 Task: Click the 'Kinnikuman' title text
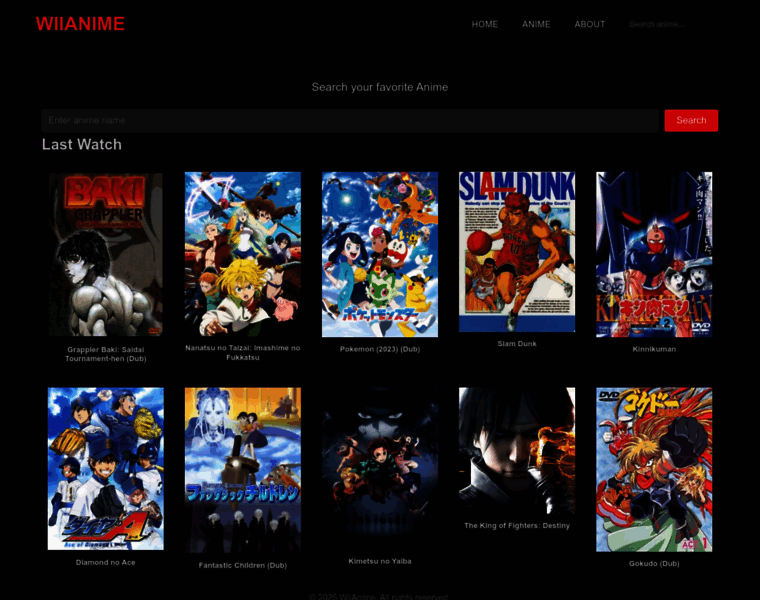[x=654, y=349]
